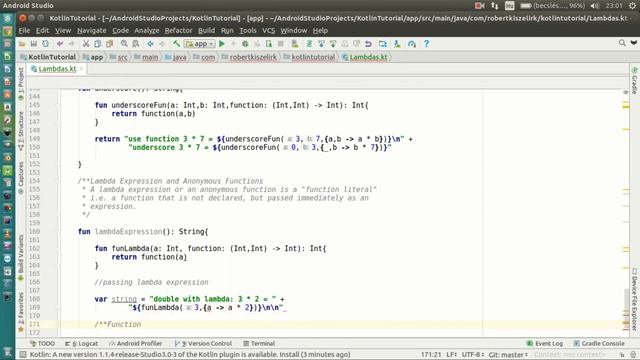The height and width of the screenshot is (360, 640).
Task: Navigate Back with the left arrow icon
Action: click(x=150, y=44)
